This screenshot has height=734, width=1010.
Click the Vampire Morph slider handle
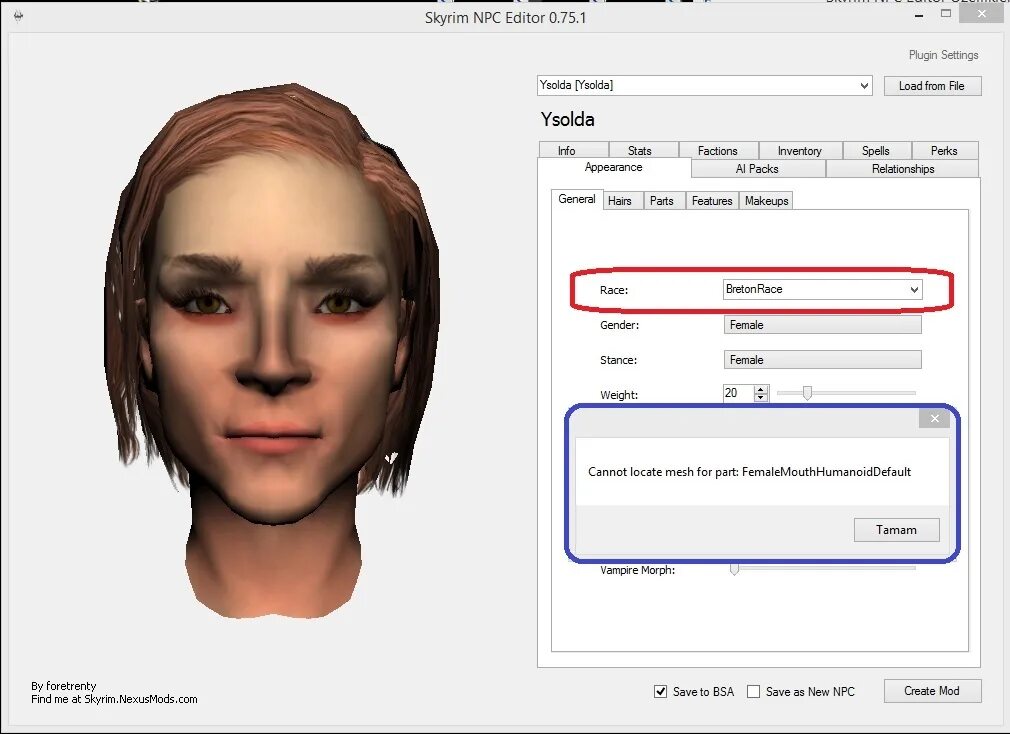point(734,569)
